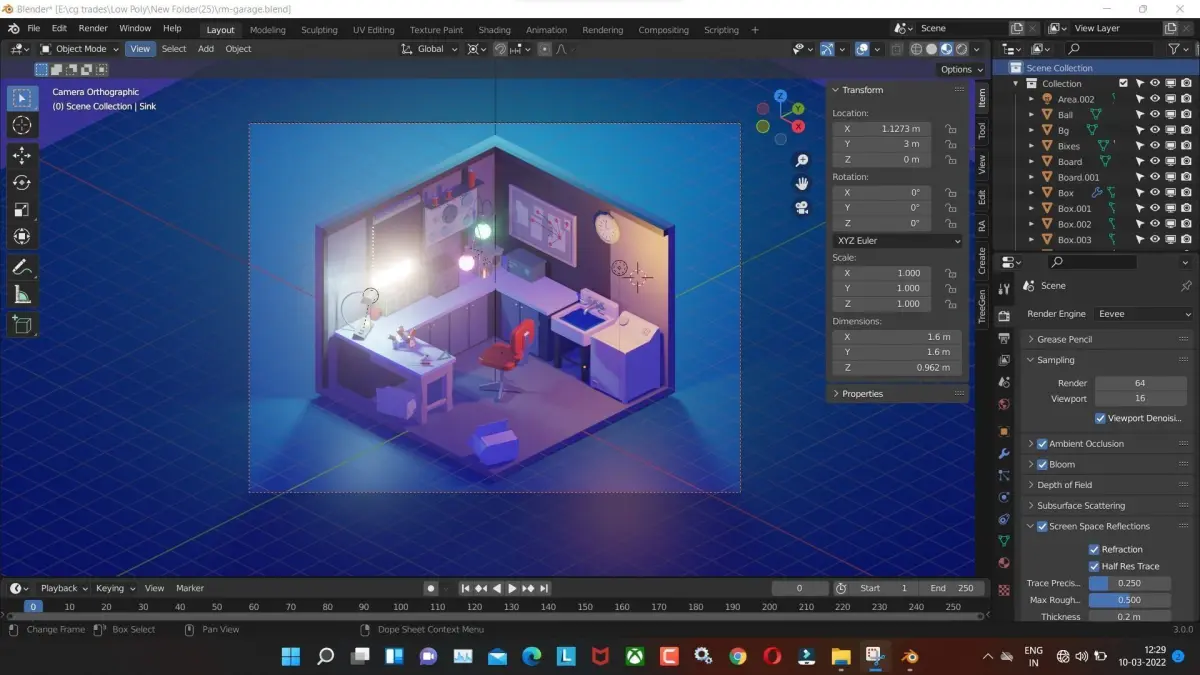Adjust Max Roughness slider

1129,600
